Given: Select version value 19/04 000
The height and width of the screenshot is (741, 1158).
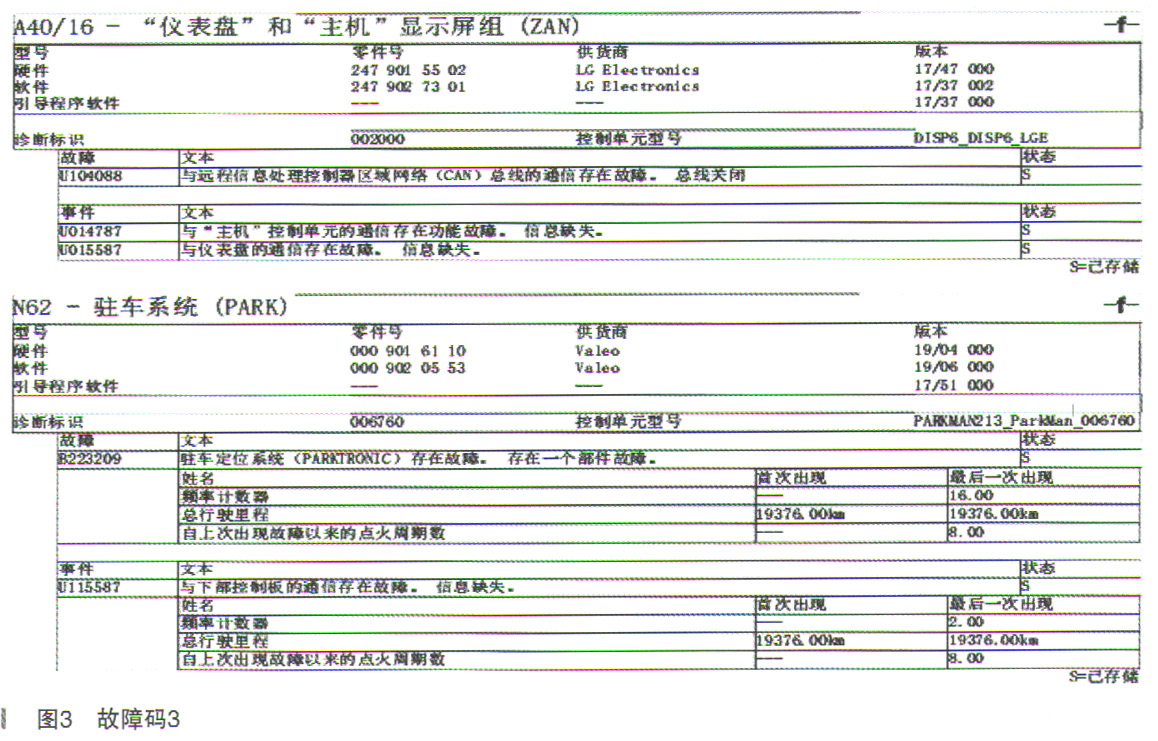Looking at the screenshot, I should pos(954,349).
